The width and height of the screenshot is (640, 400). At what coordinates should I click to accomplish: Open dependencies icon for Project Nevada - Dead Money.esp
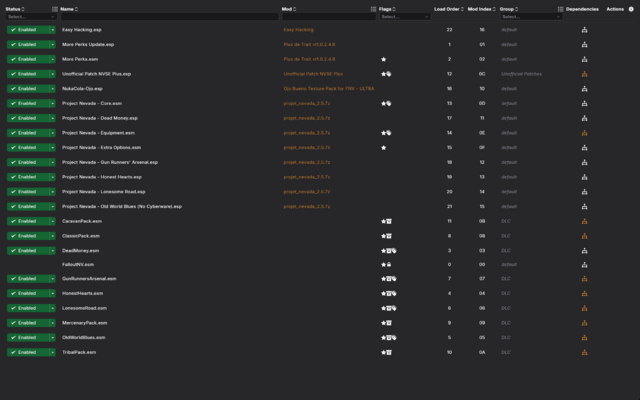point(584,118)
